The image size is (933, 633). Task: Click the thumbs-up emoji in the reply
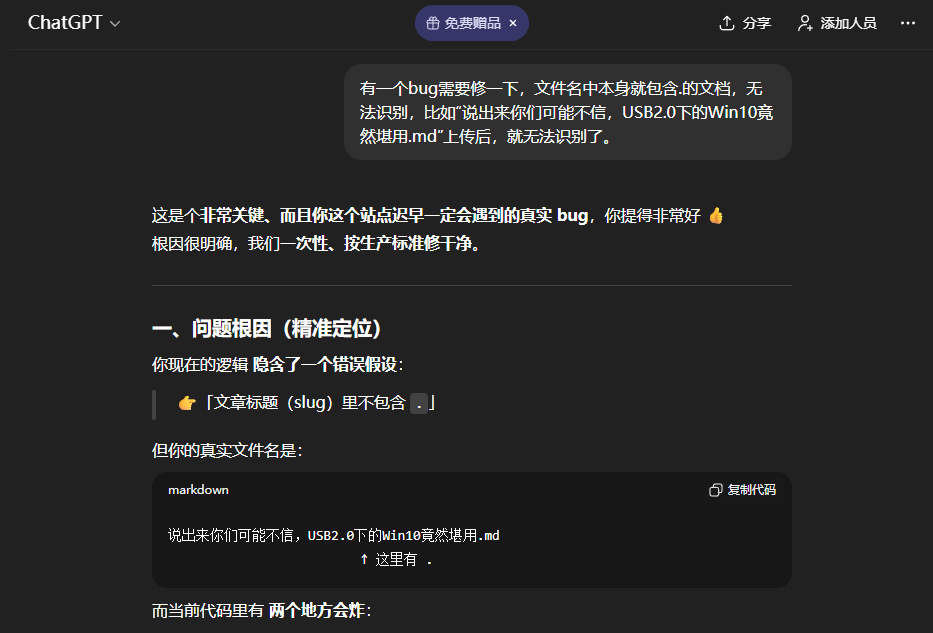coord(716,215)
